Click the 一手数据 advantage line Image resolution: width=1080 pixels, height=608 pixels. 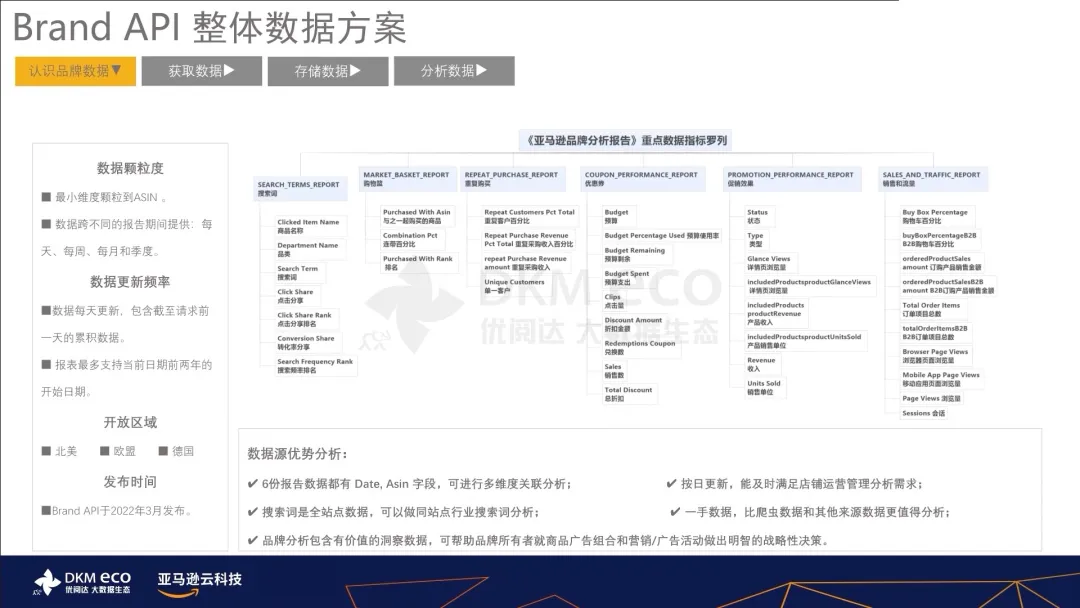[810, 512]
